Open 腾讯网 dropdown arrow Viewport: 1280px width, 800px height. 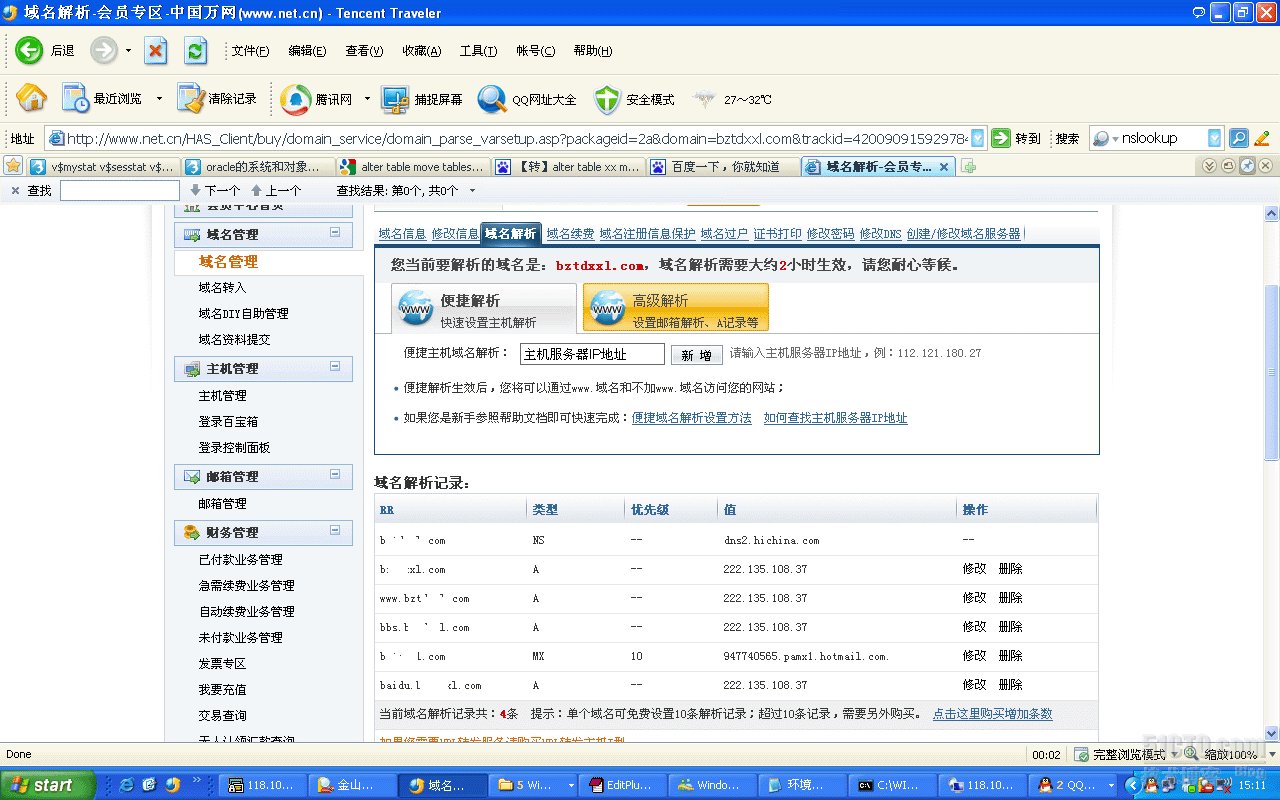coord(367,99)
